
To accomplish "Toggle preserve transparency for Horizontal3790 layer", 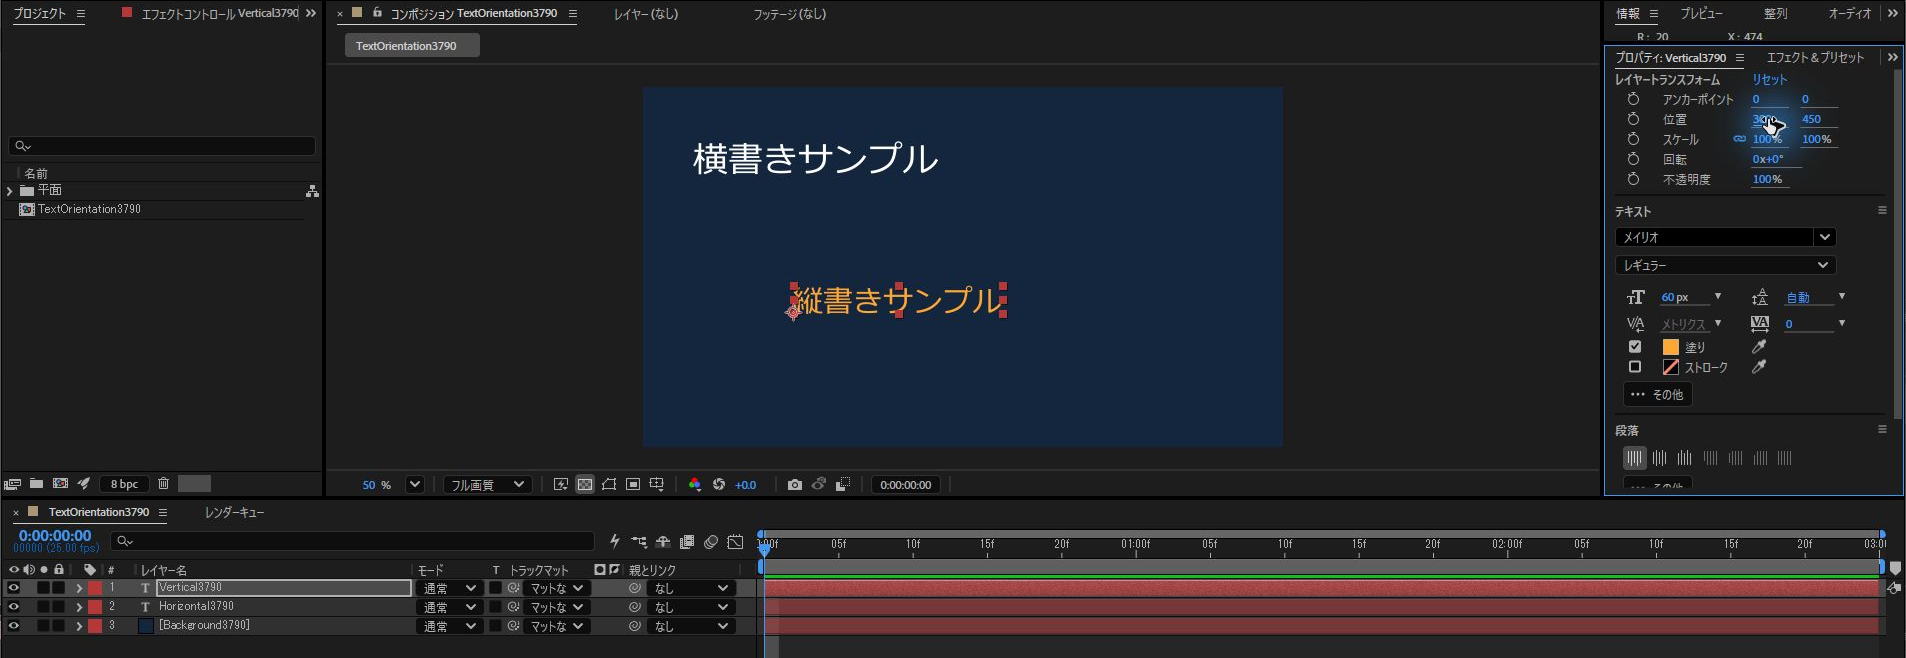I will [x=495, y=607].
